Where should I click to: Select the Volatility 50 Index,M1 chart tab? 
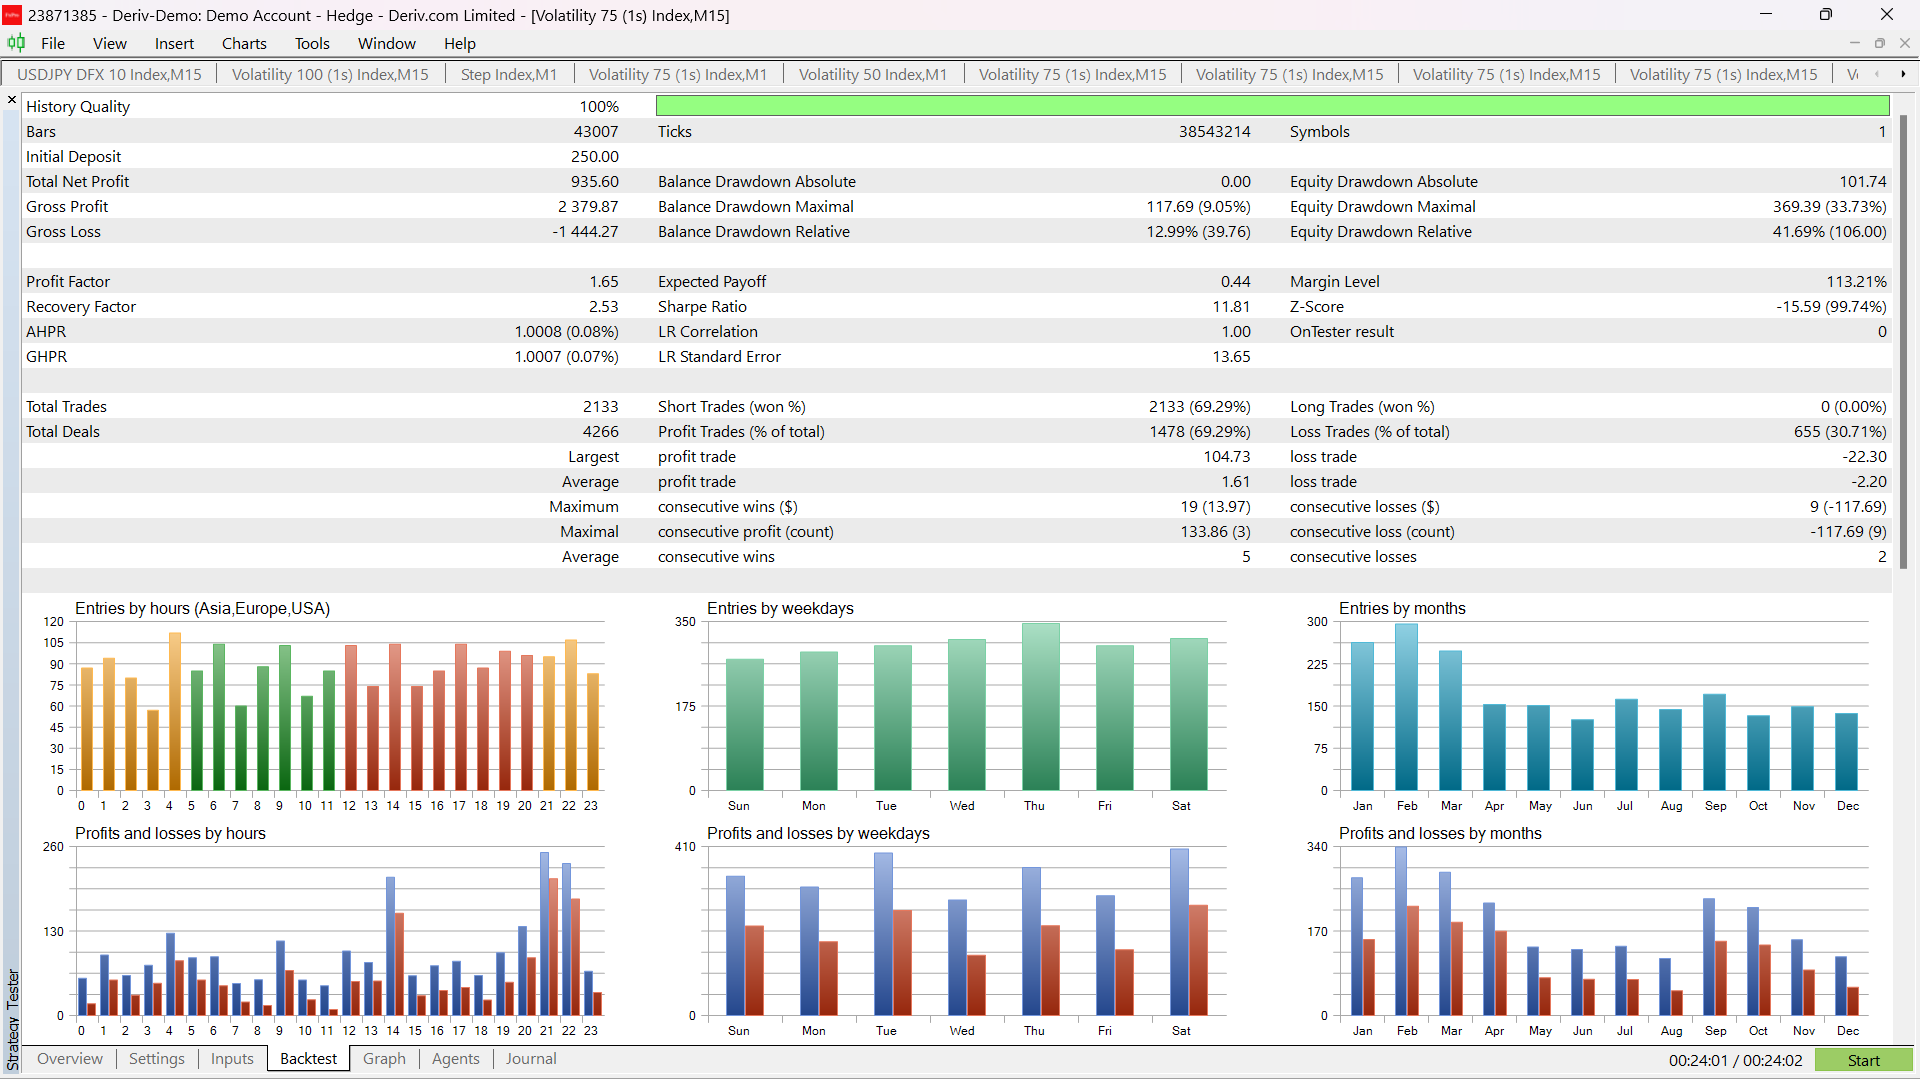pos(873,74)
